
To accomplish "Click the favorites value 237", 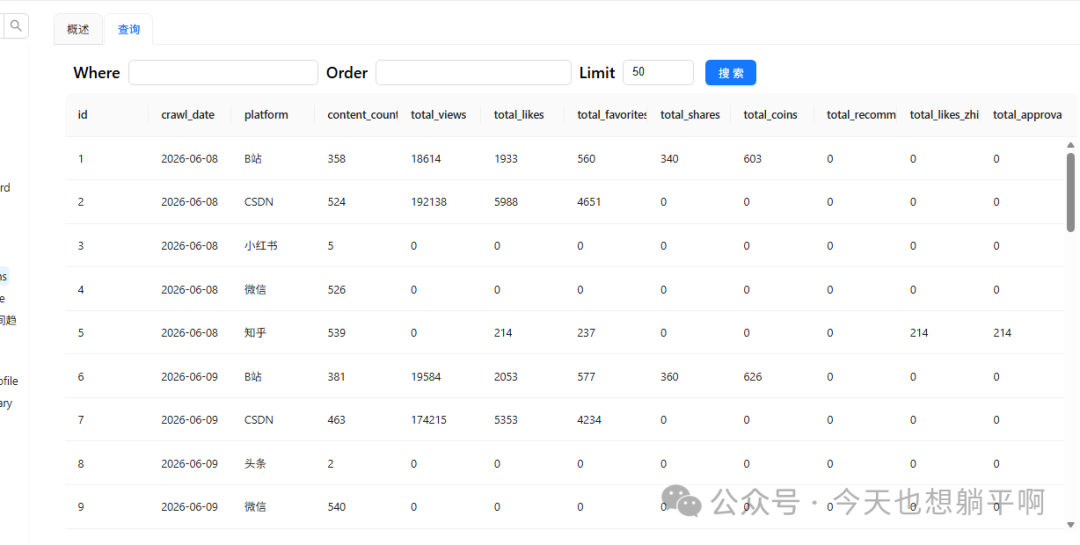I will coord(586,333).
